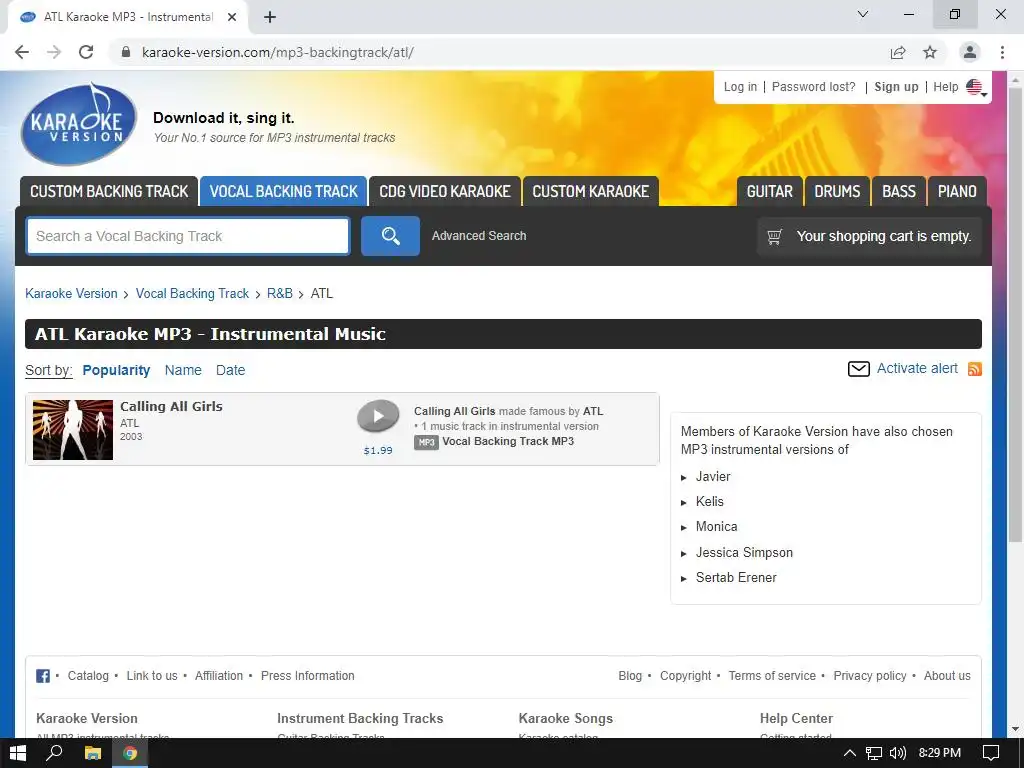1024x768 pixels.
Task: Click the volume tray icon
Action: pyautogui.click(x=898, y=753)
